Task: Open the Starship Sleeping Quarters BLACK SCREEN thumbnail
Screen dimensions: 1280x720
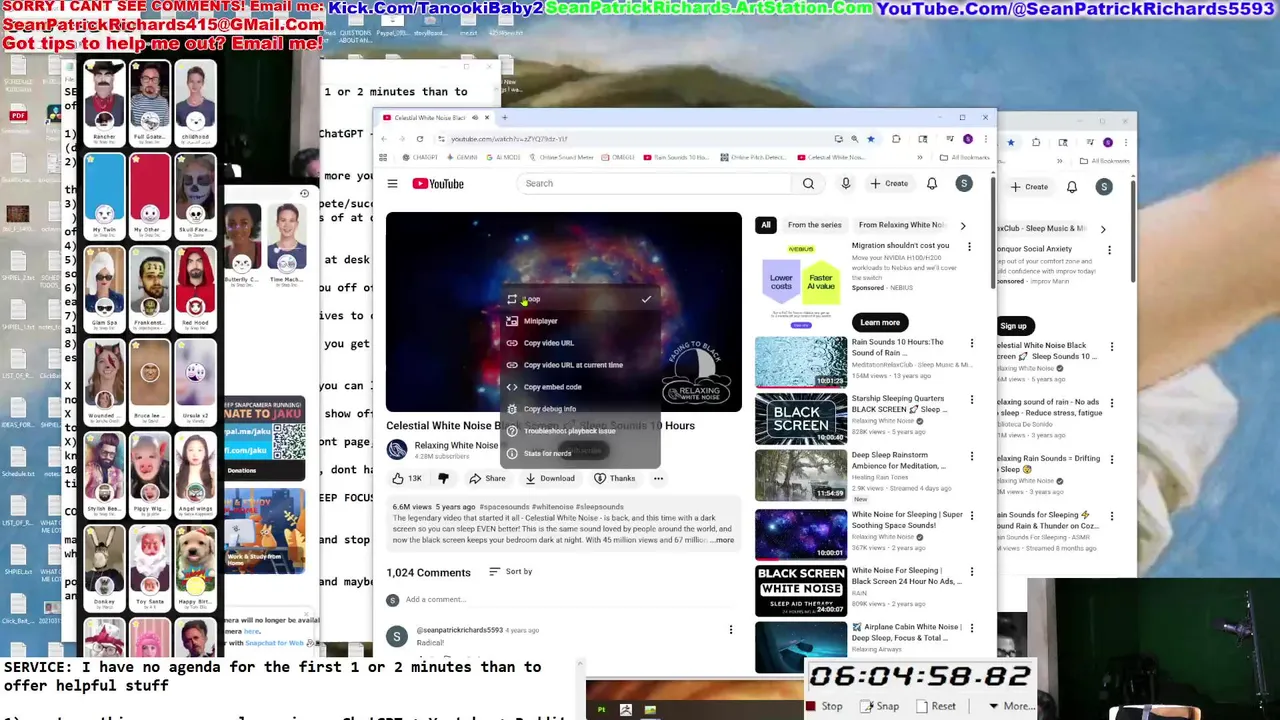Action: (800, 418)
